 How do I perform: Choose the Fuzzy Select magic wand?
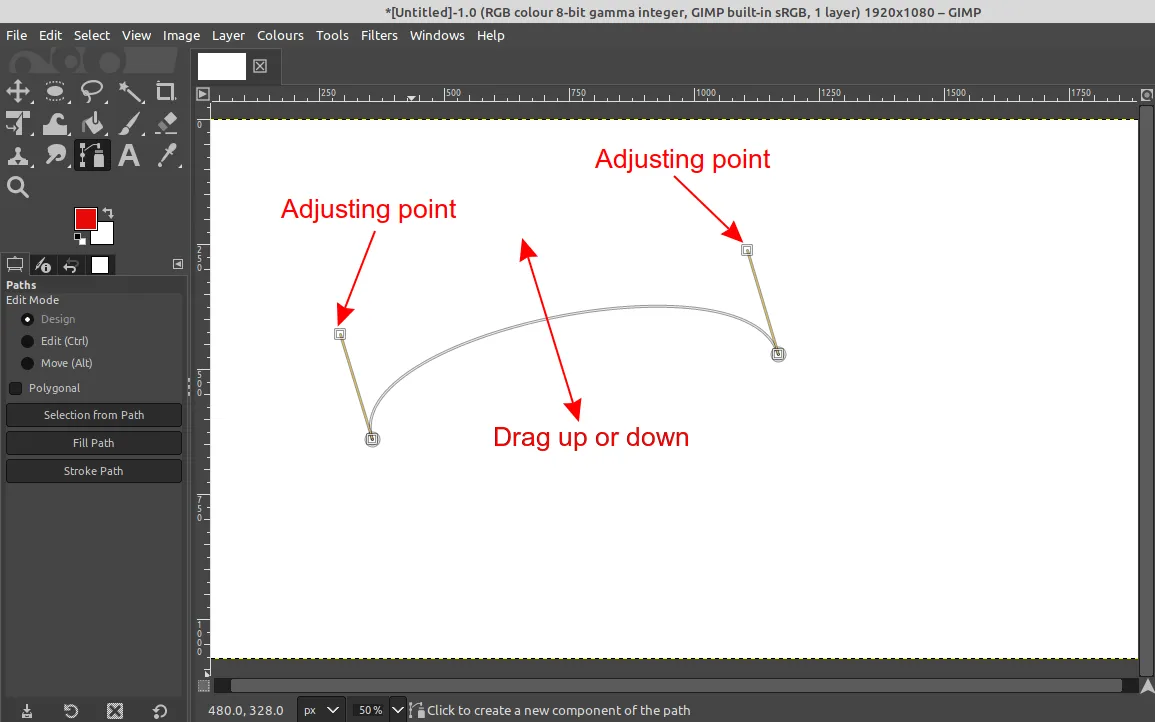[x=130, y=92]
